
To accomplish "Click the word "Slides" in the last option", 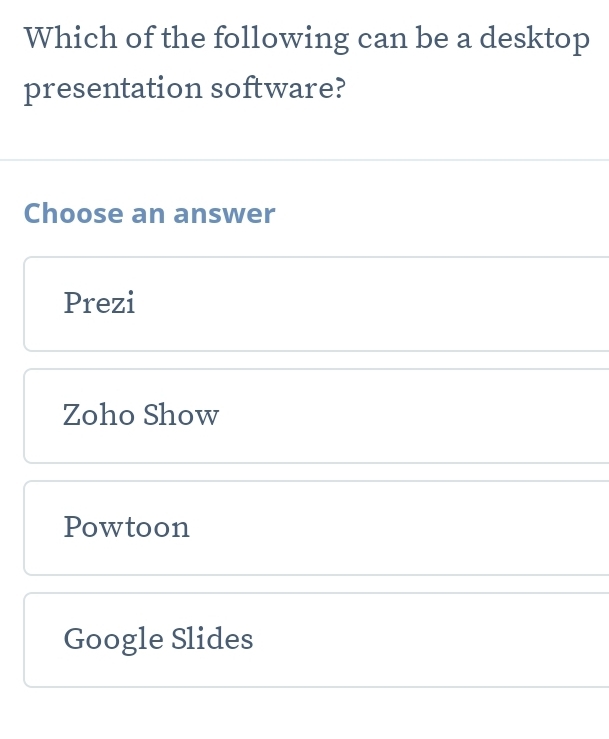I will [x=212, y=639].
